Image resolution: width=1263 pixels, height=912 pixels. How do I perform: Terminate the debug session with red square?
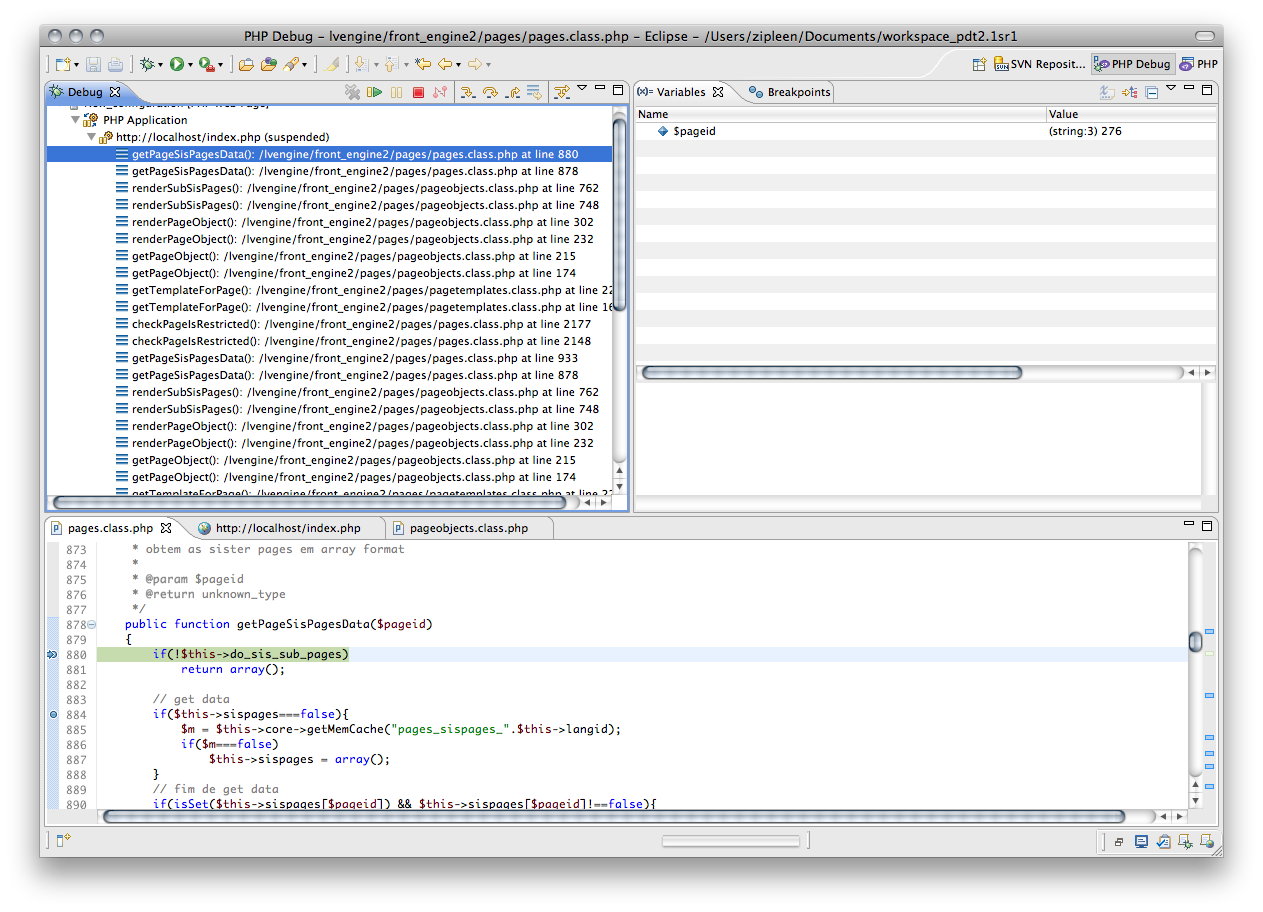[x=418, y=92]
